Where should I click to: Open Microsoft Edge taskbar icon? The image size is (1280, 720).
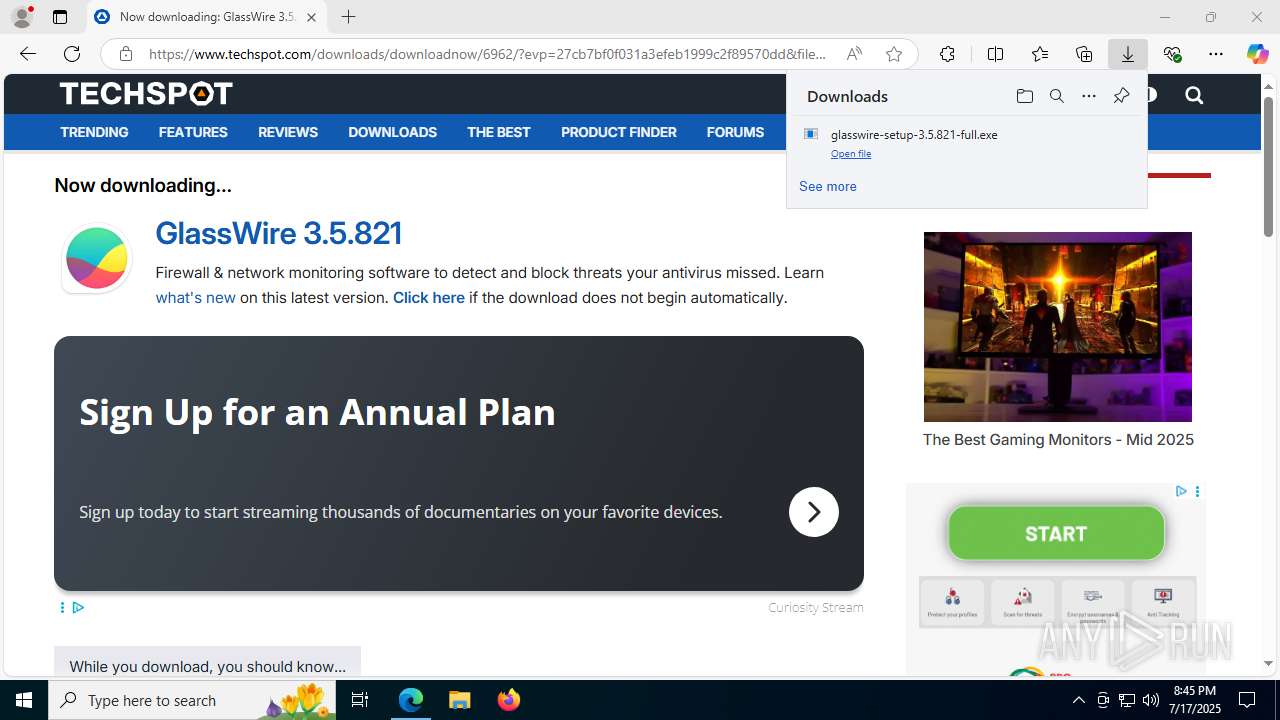[411, 700]
